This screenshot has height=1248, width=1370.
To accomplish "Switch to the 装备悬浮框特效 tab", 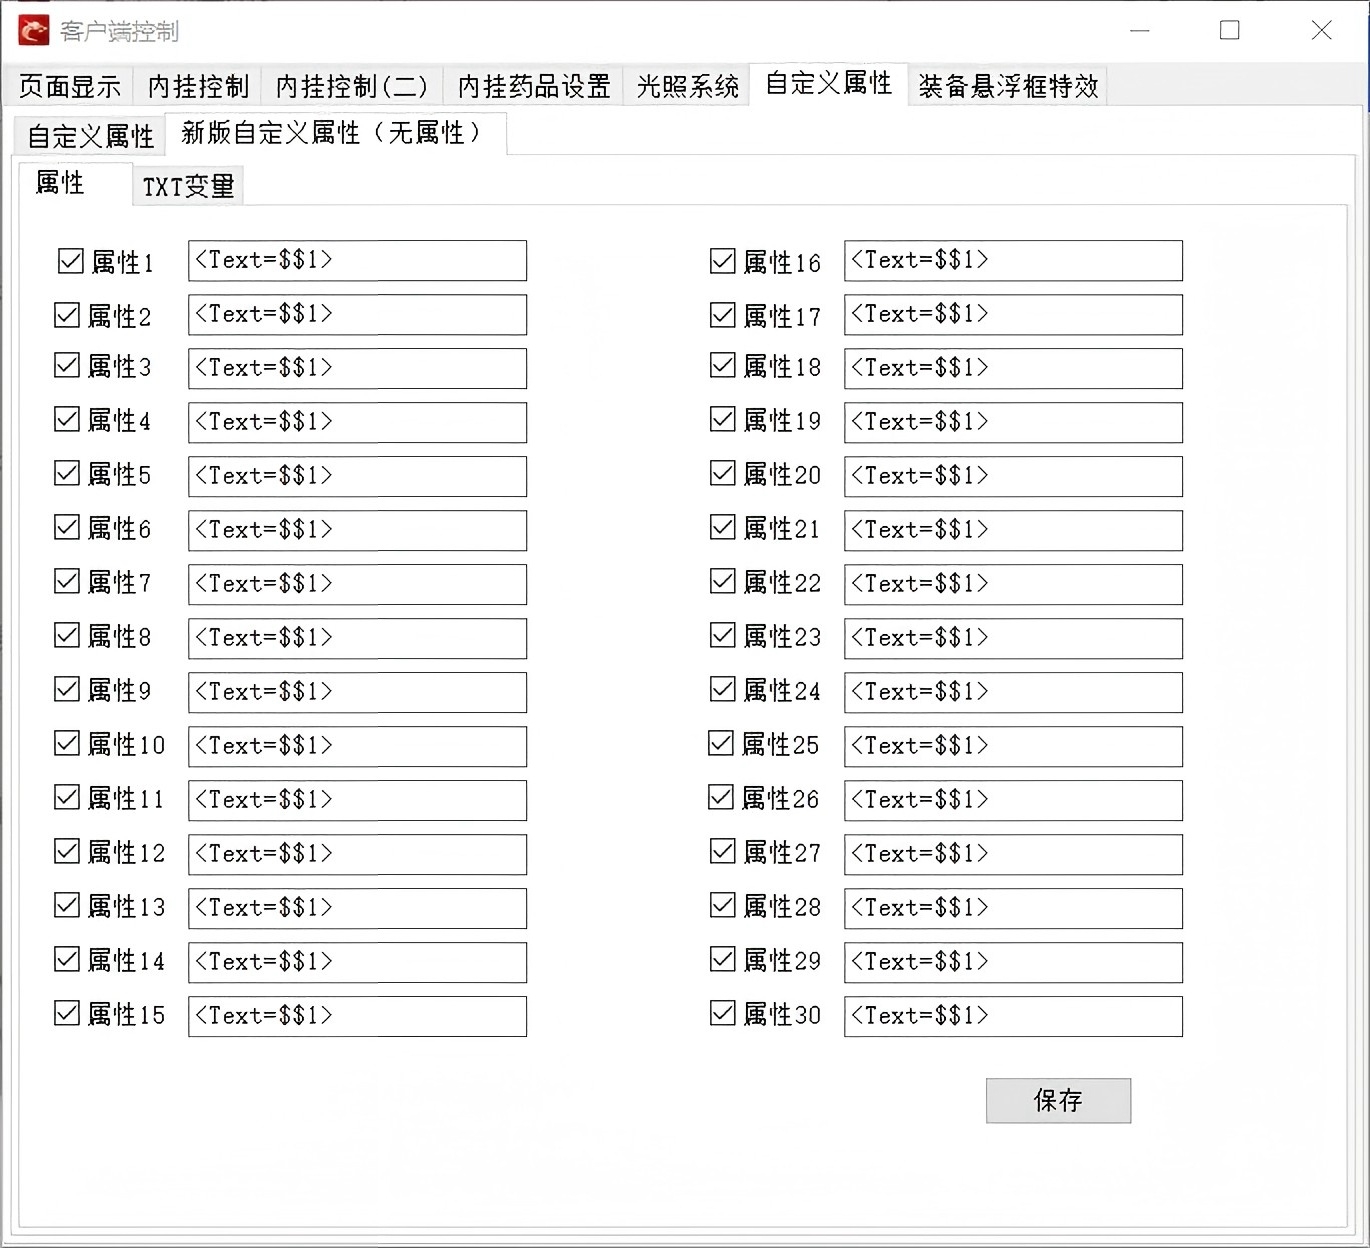I will pyautogui.click(x=1007, y=86).
